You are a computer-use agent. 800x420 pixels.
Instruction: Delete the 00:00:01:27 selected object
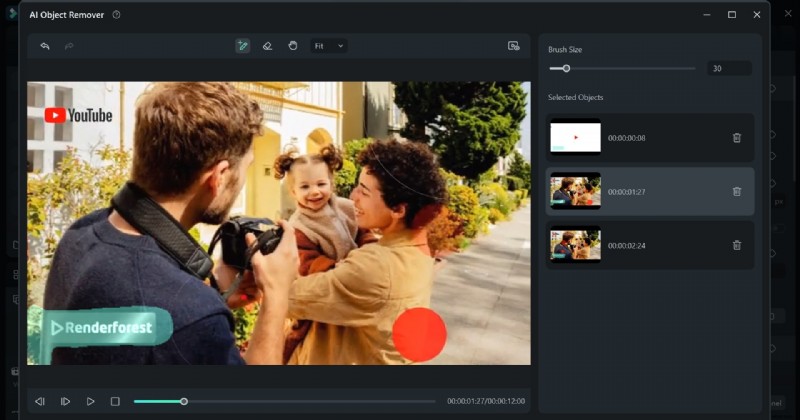tap(737, 191)
